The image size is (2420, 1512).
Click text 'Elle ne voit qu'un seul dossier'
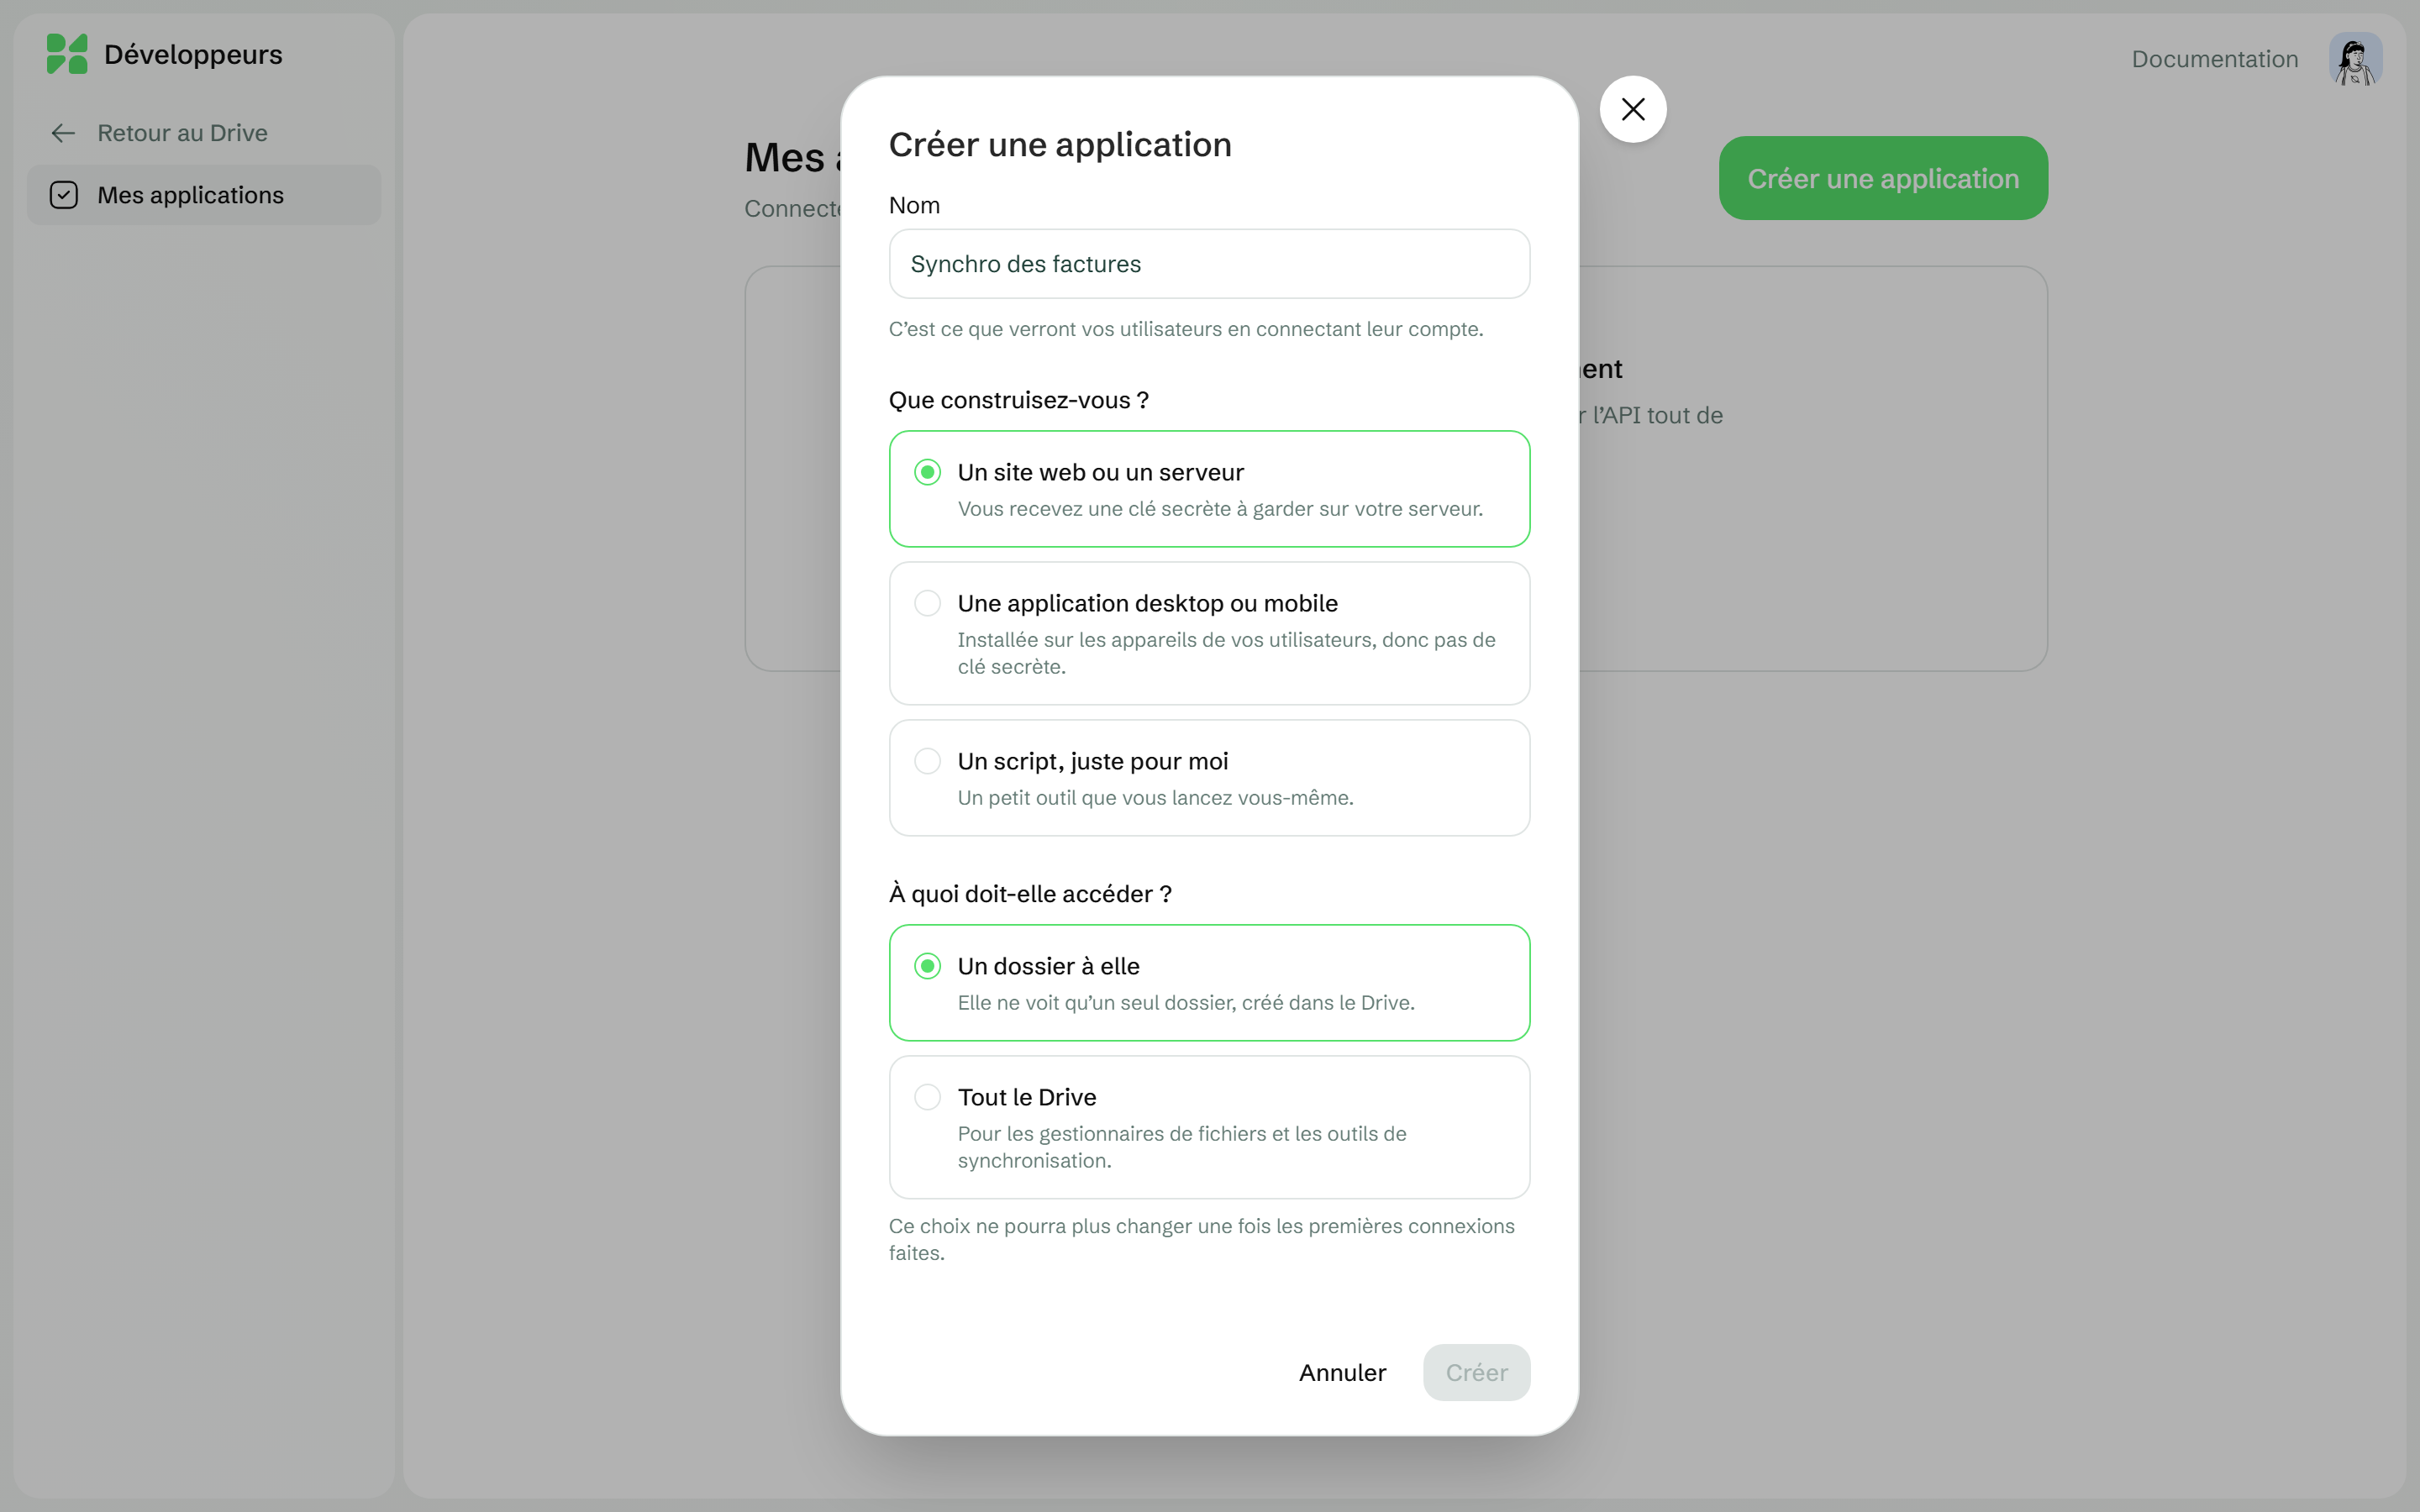(x=1186, y=1003)
